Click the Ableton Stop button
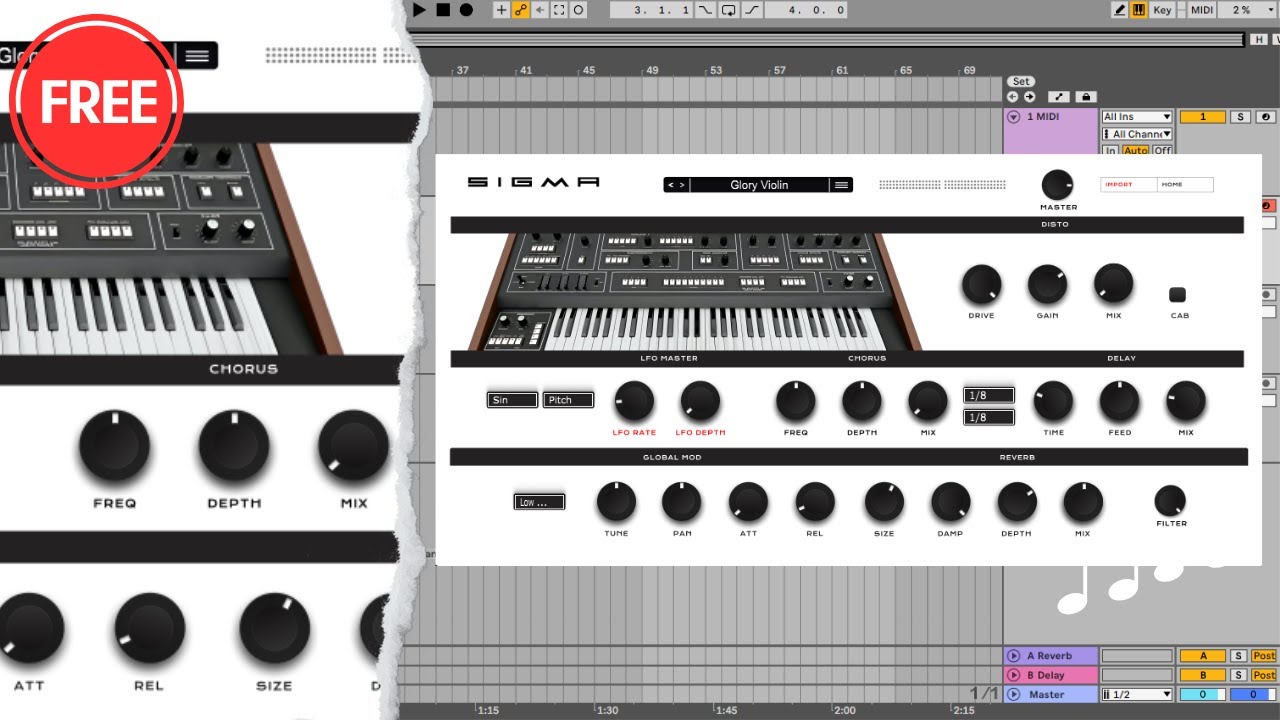 click(x=443, y=10)
